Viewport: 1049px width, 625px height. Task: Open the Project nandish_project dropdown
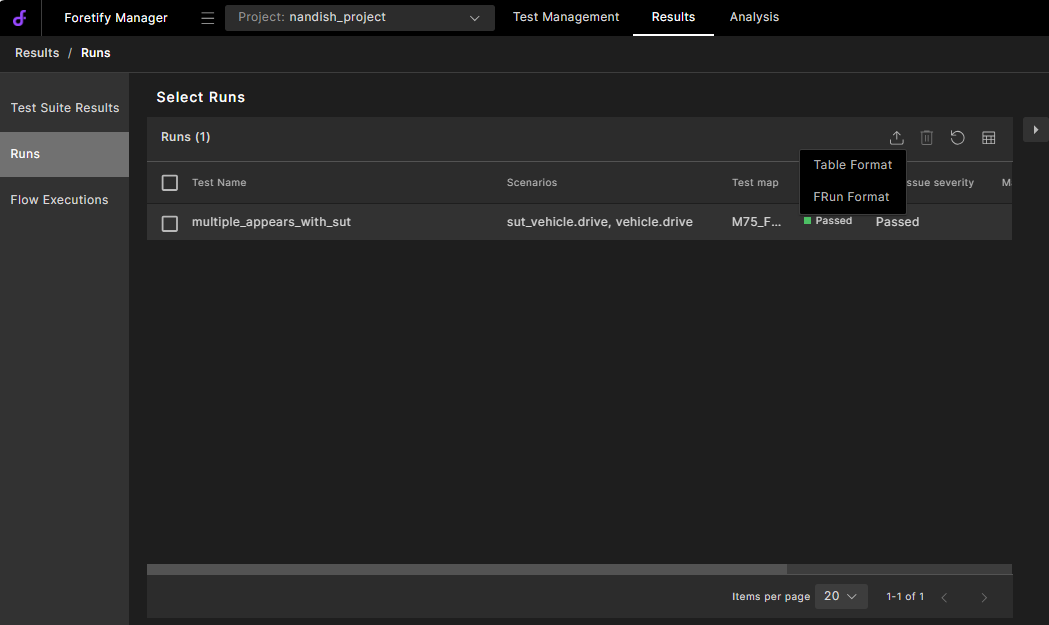[x=359, y=18]
